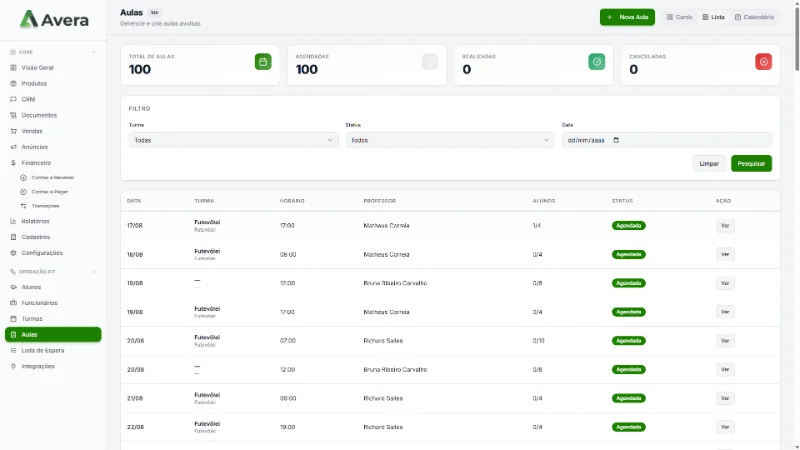
Task: Click the Horário column header
Action: (x=292, y=201)
